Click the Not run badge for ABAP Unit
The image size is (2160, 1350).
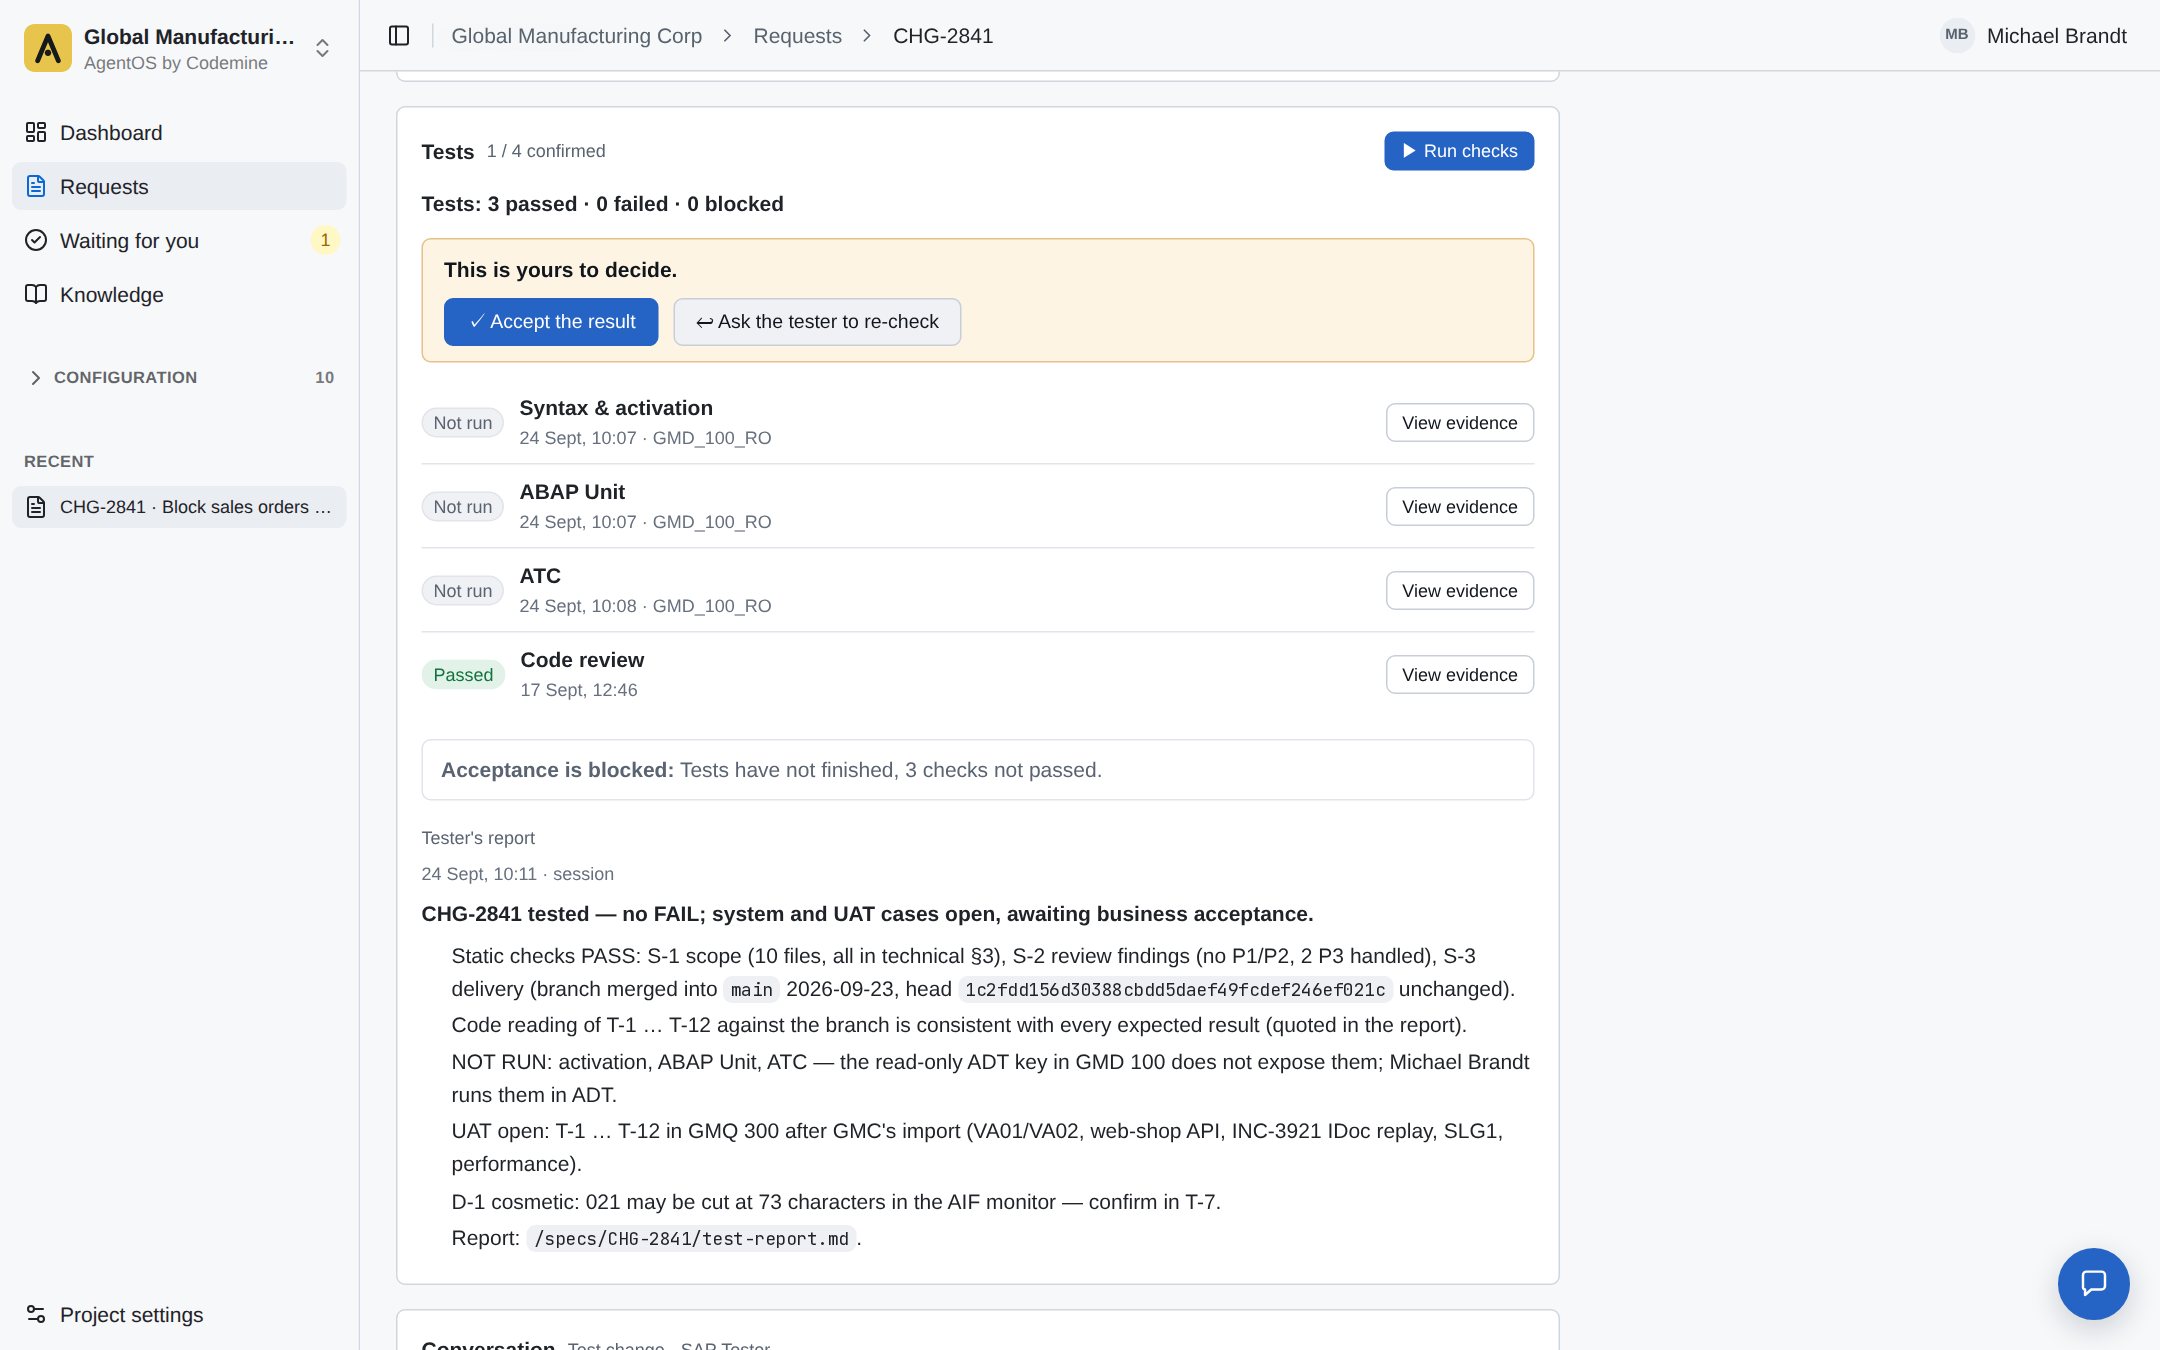(x=462, y=506)
